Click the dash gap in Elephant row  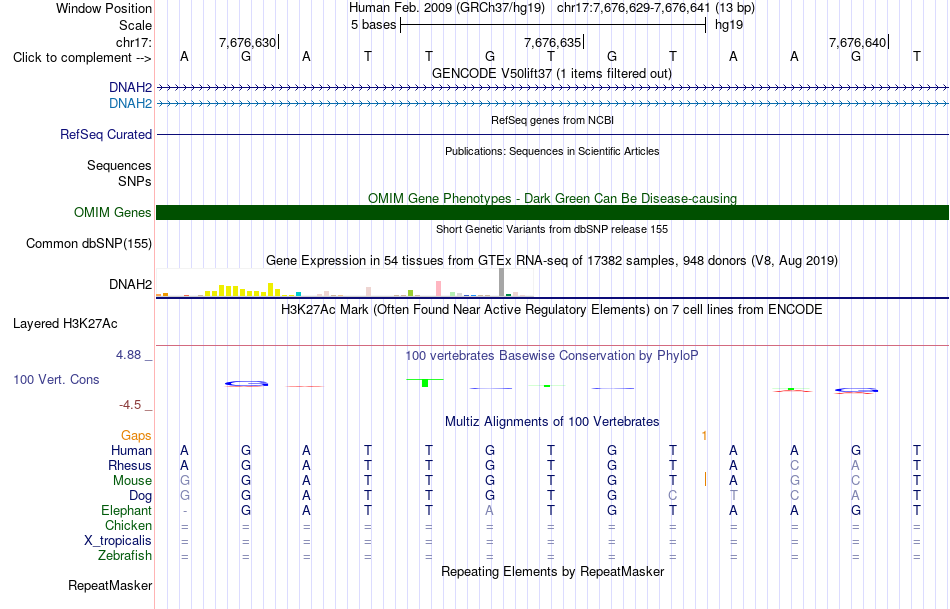(185, 511)
